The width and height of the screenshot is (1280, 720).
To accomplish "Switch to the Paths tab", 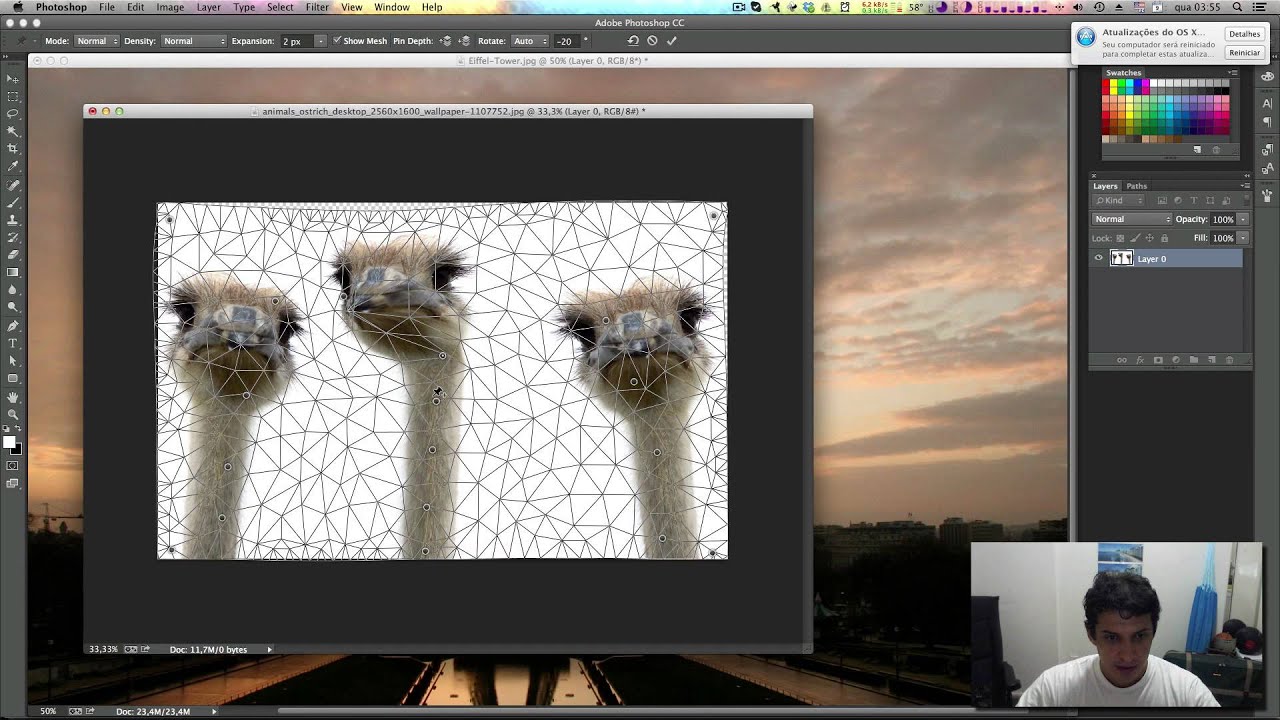I will pyautogui.click(x=1136, y=185).
